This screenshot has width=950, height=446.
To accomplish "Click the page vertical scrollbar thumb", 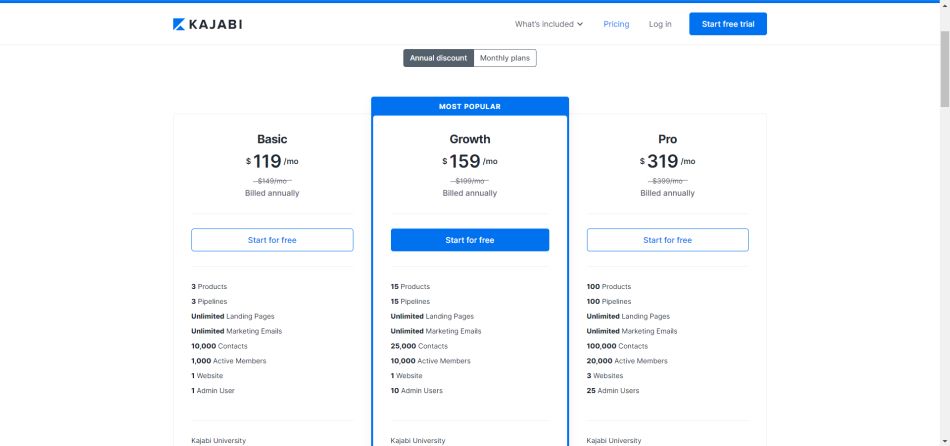I will click(945, 68).
